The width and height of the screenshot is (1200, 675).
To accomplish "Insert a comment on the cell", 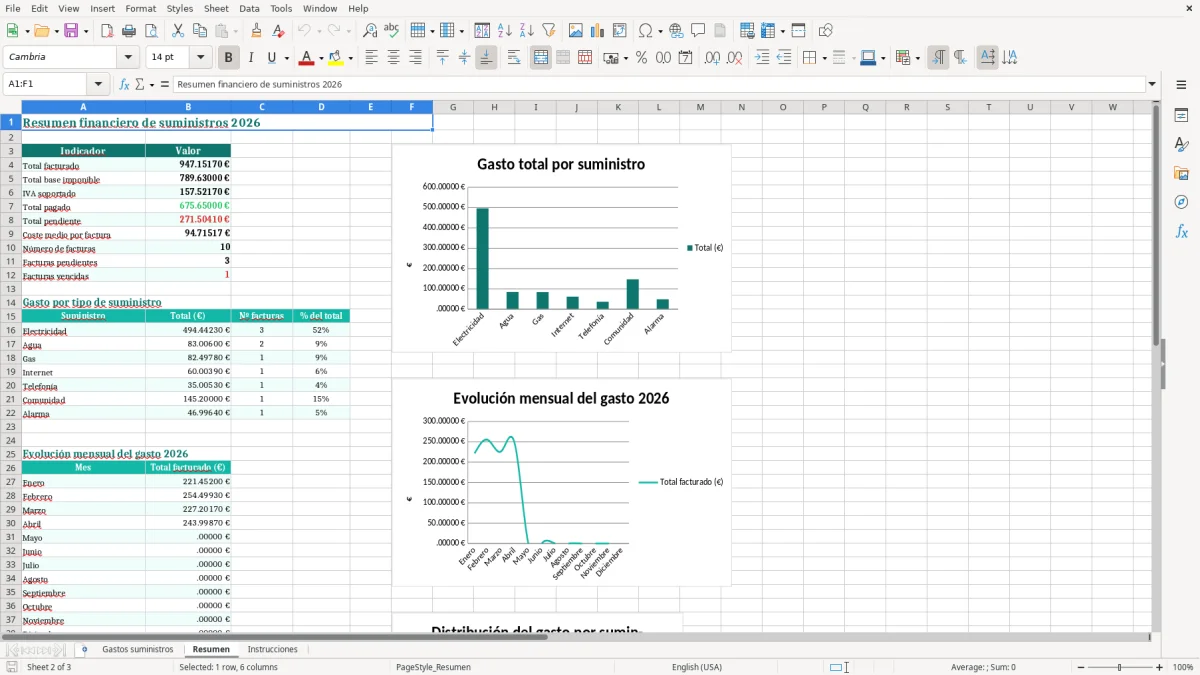I will (698, 31).
